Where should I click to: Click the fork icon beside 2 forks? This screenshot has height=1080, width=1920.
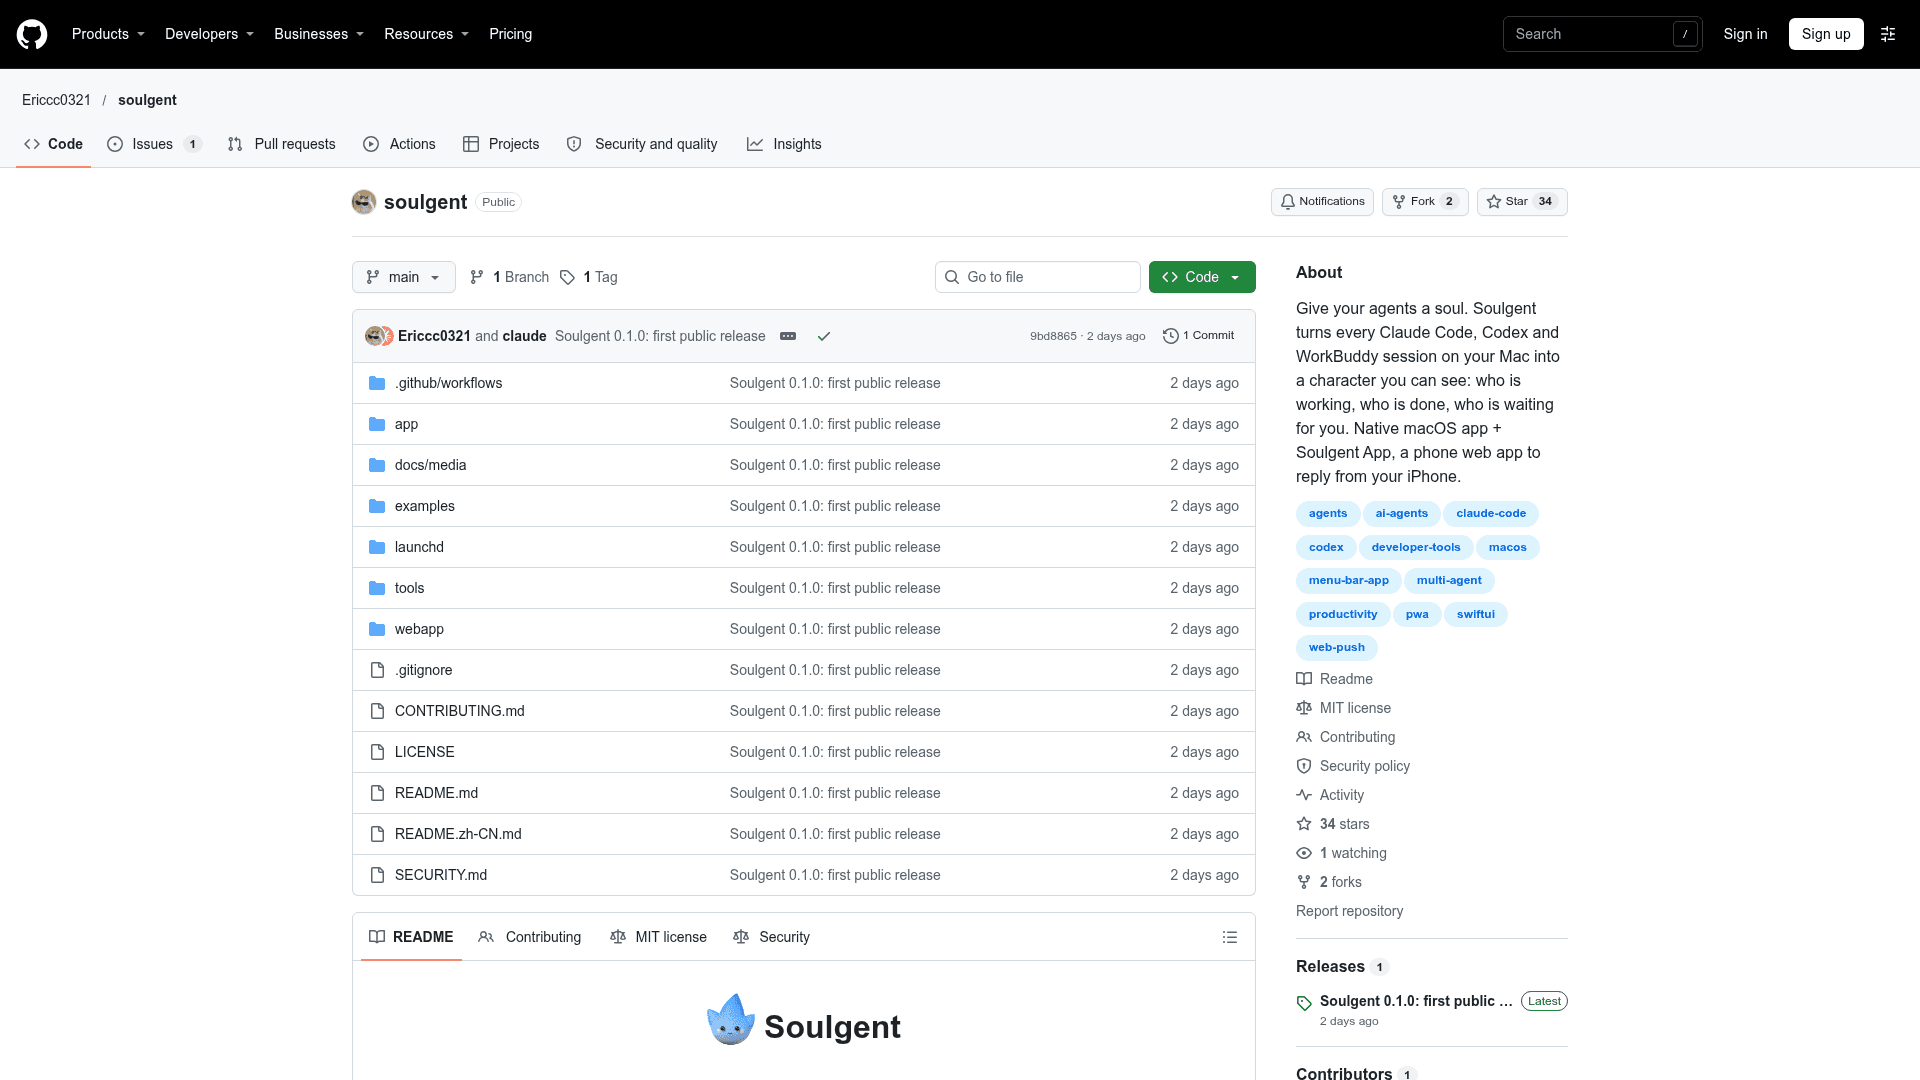click(x=1304, y=882)
